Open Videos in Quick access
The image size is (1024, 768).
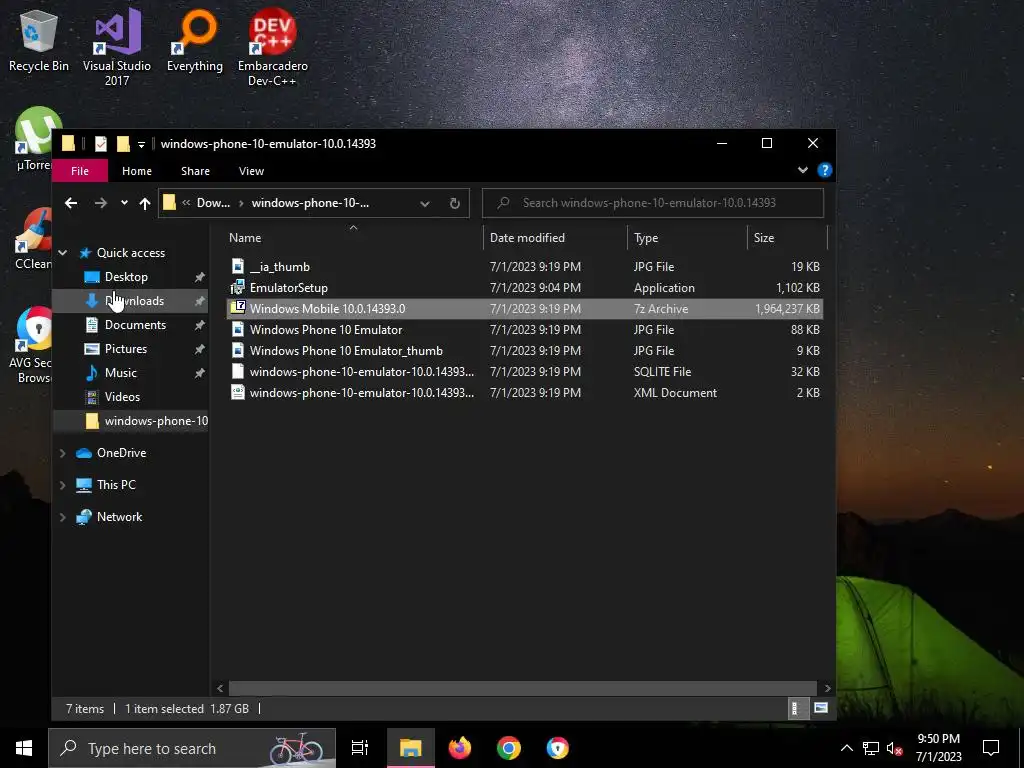122,397
